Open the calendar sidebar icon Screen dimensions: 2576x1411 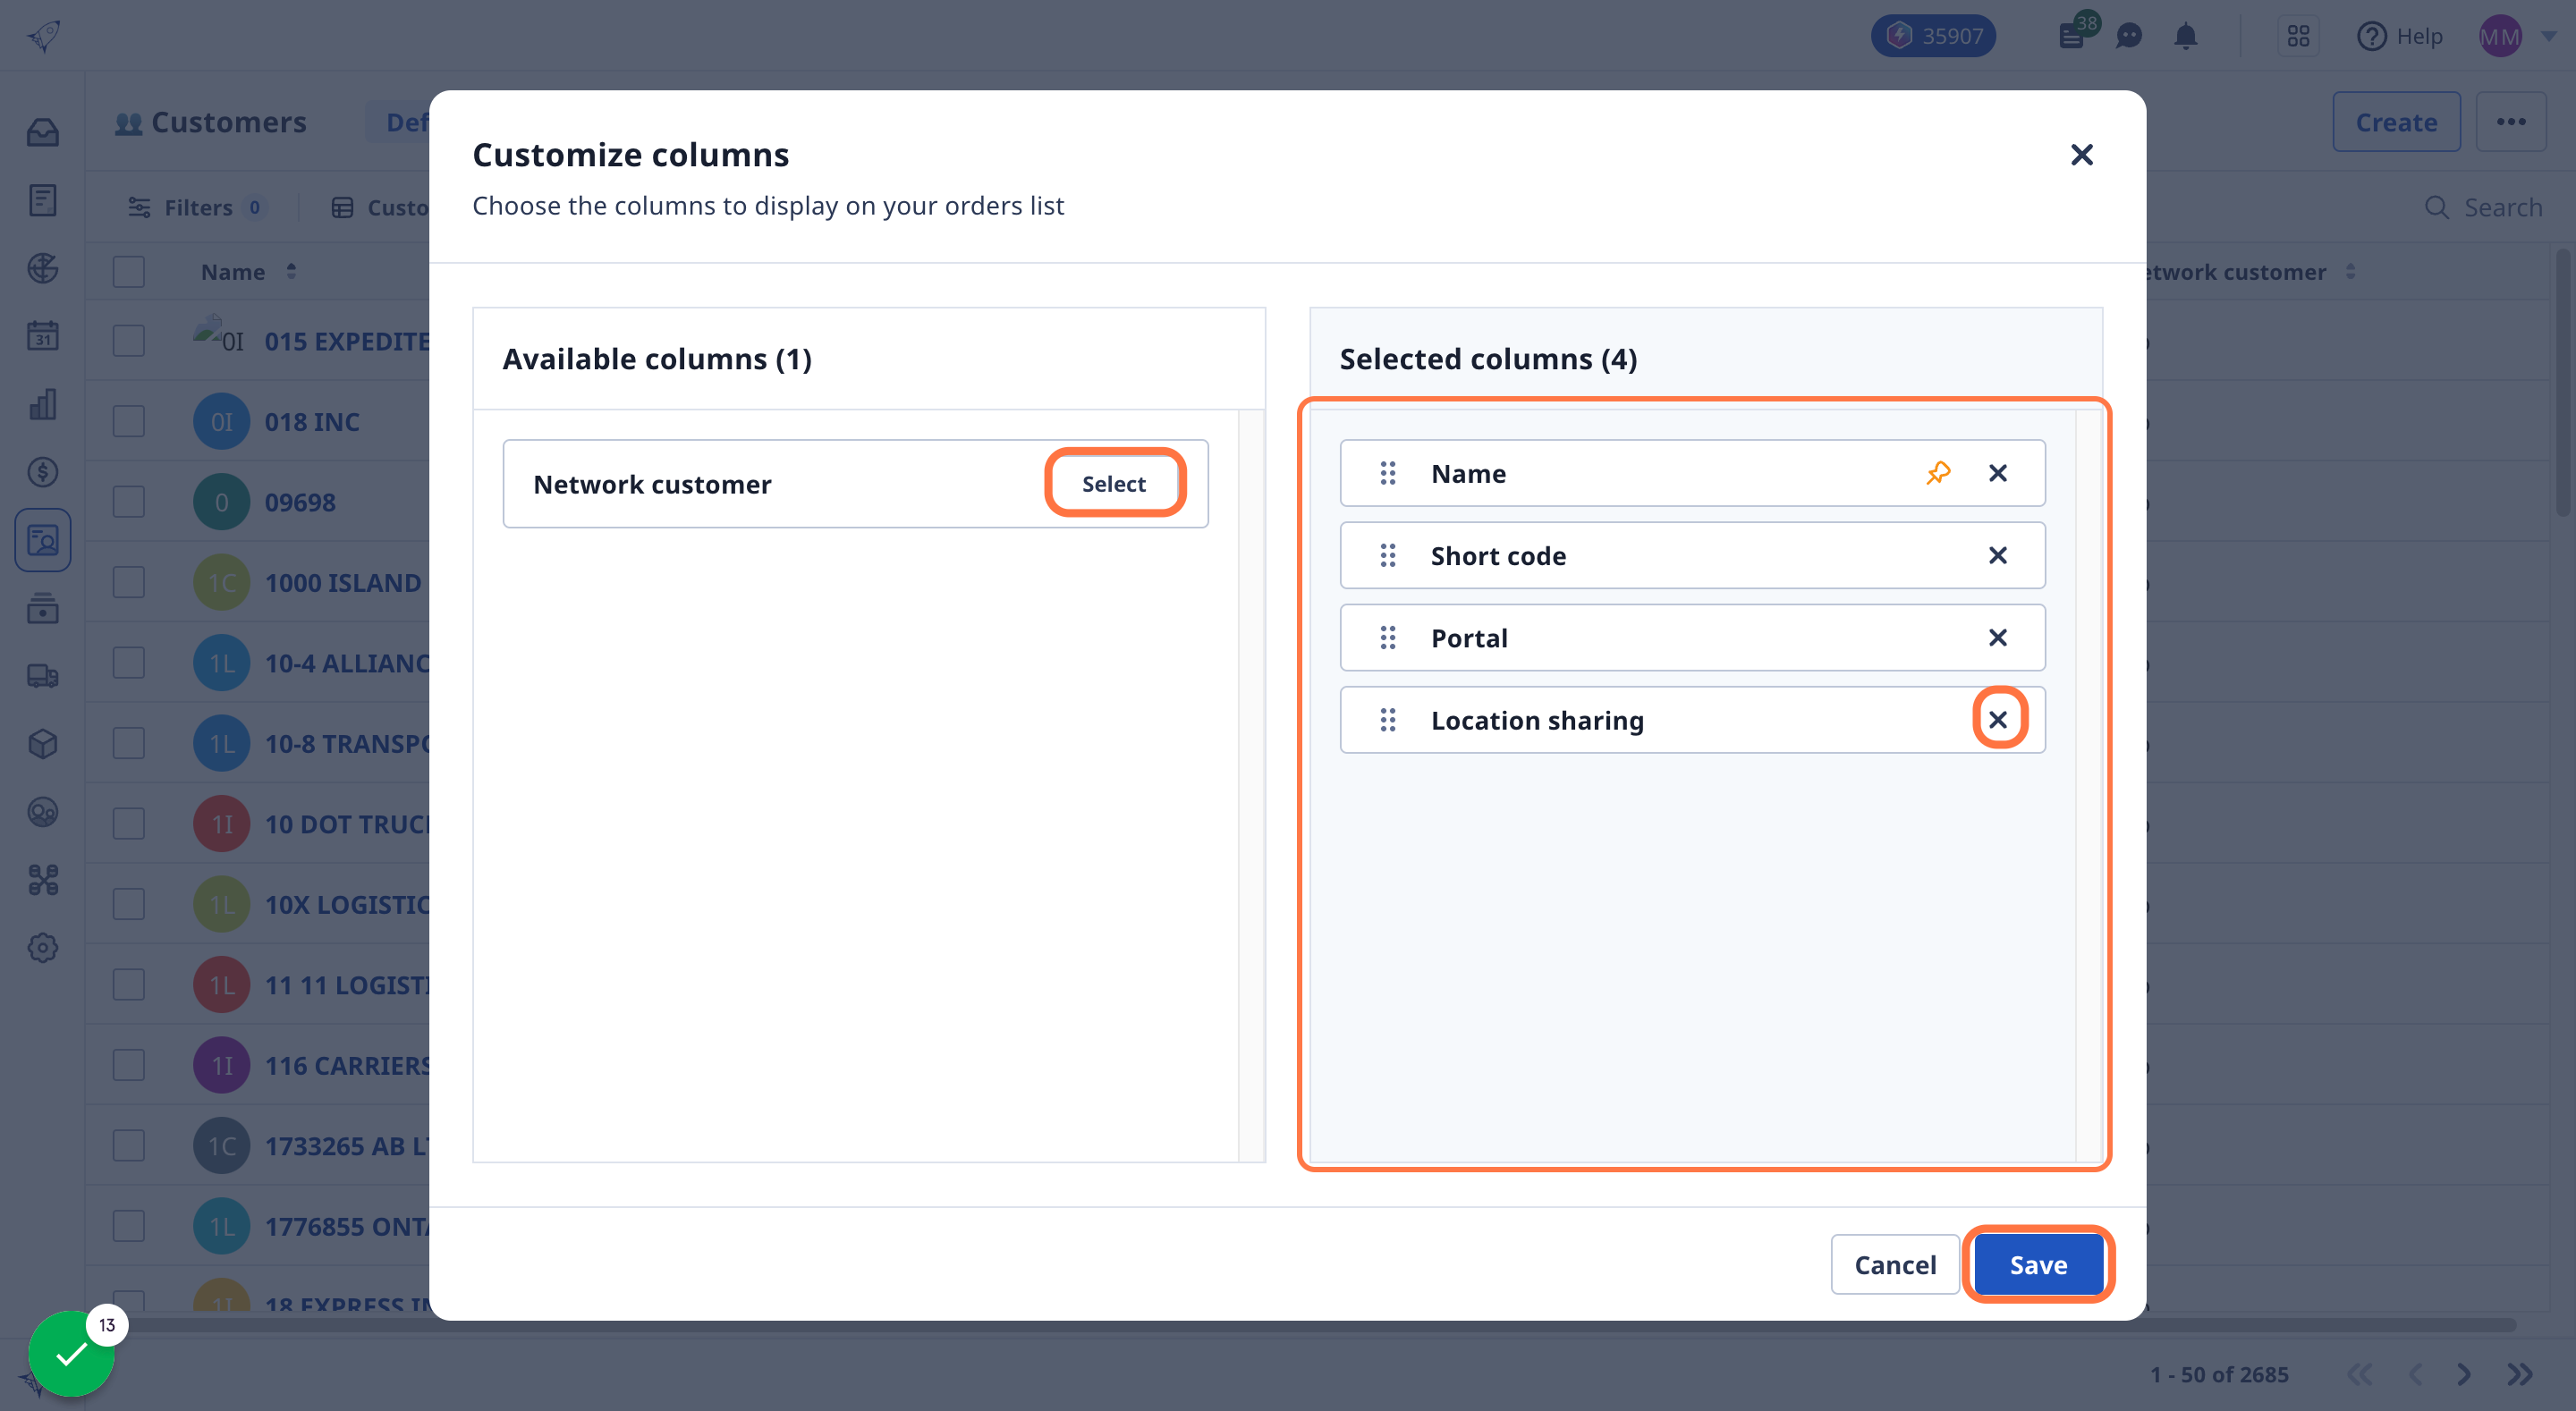42,336
